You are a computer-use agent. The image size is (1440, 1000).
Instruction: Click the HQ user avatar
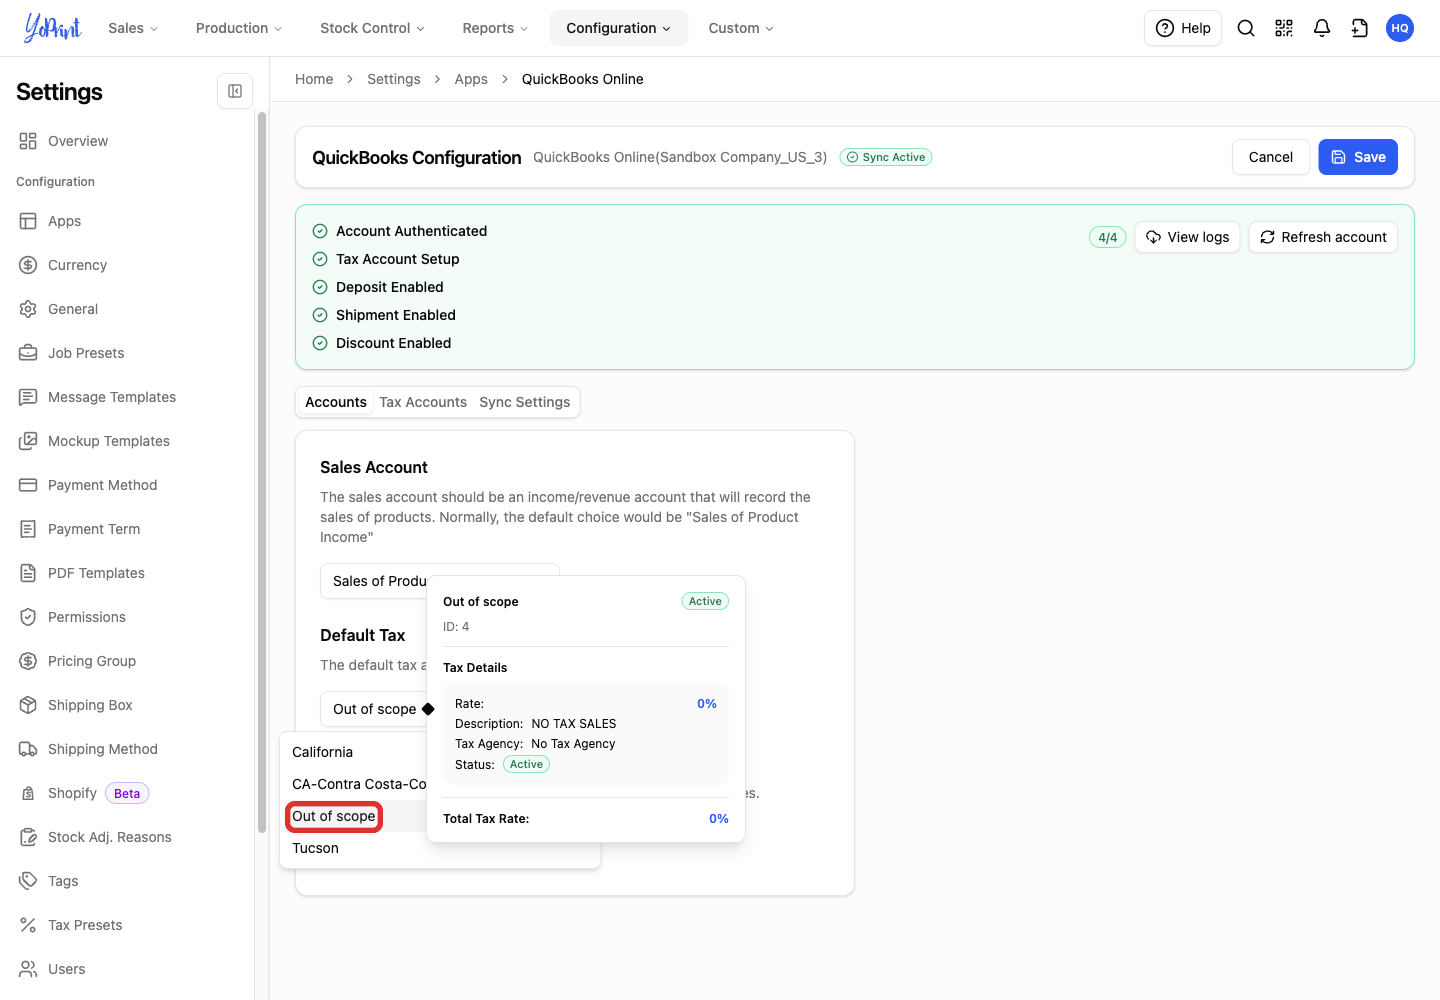coord(1400,28)
